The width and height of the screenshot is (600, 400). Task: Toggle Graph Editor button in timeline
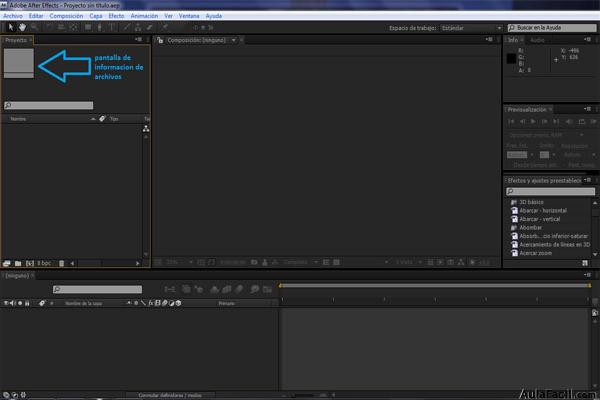(267, 289)
